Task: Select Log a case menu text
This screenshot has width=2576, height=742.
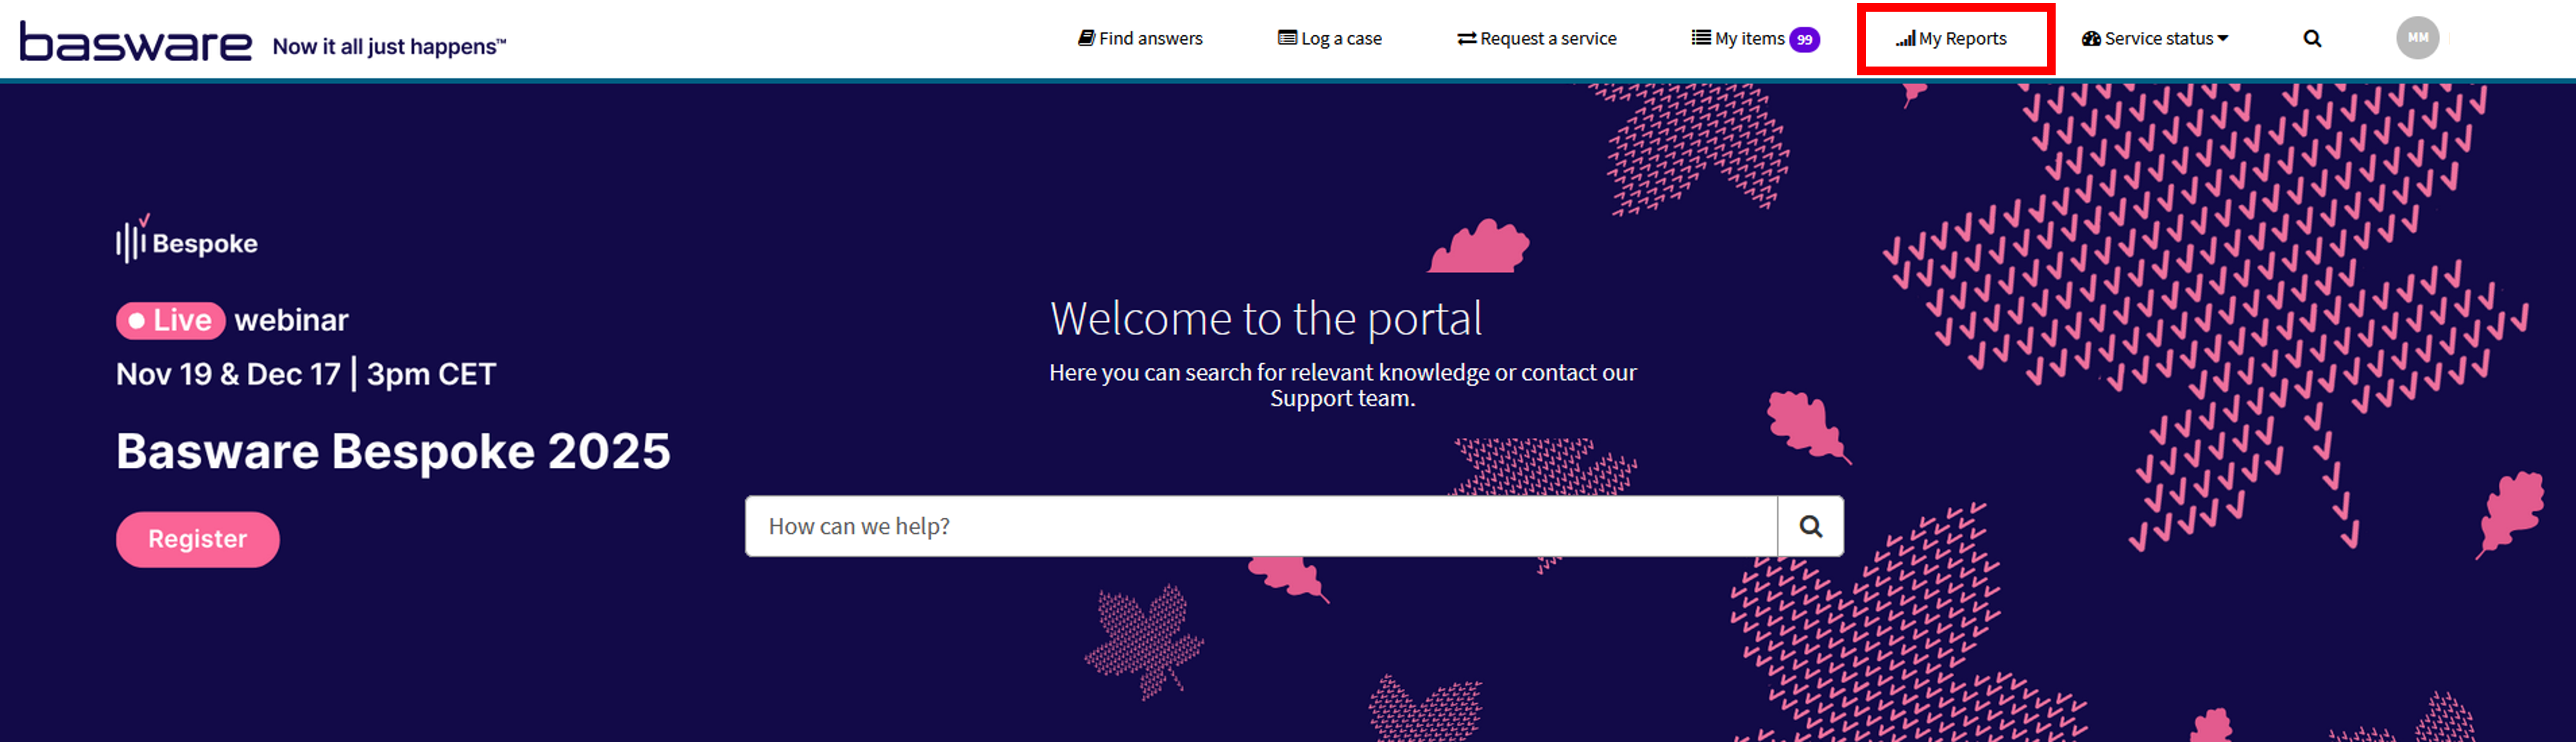Action: click(x=1341, y=38)
